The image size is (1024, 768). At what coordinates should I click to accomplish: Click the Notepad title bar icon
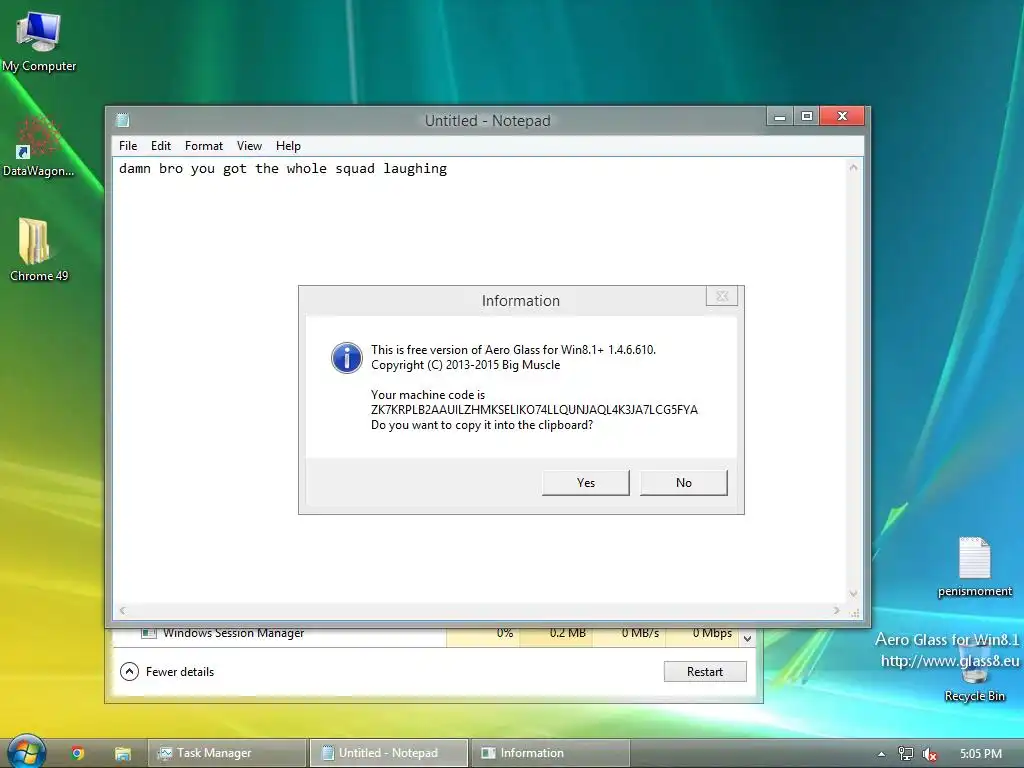tap(123, 120)
